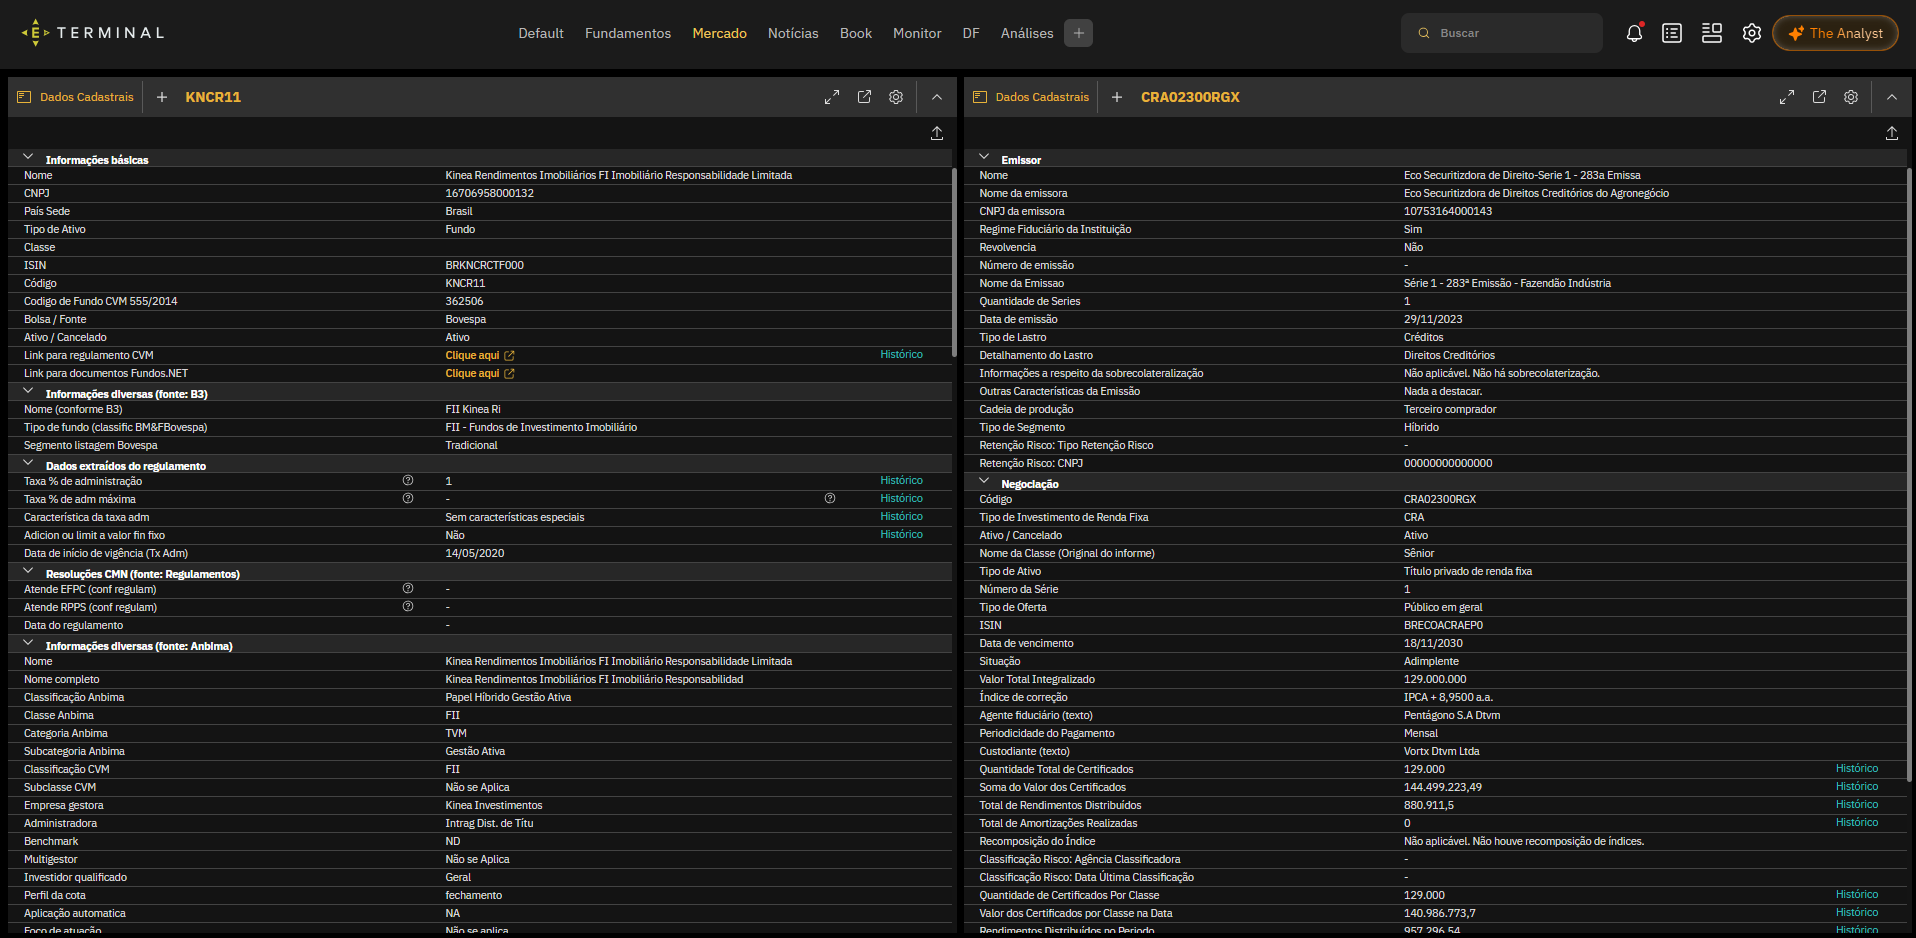Collapse Informações diversas (fonte: Anbima) section

[28, 644]
